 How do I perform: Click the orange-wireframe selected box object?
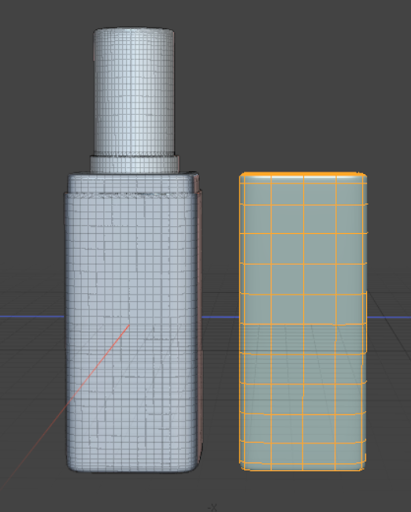coord(303,322)
